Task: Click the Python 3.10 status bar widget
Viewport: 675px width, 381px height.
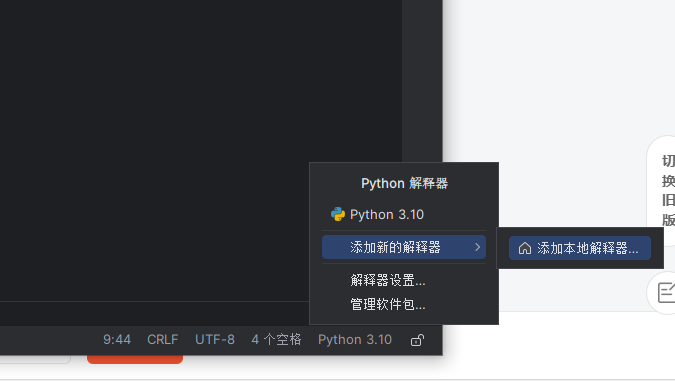Action: [x=355, y=340]
